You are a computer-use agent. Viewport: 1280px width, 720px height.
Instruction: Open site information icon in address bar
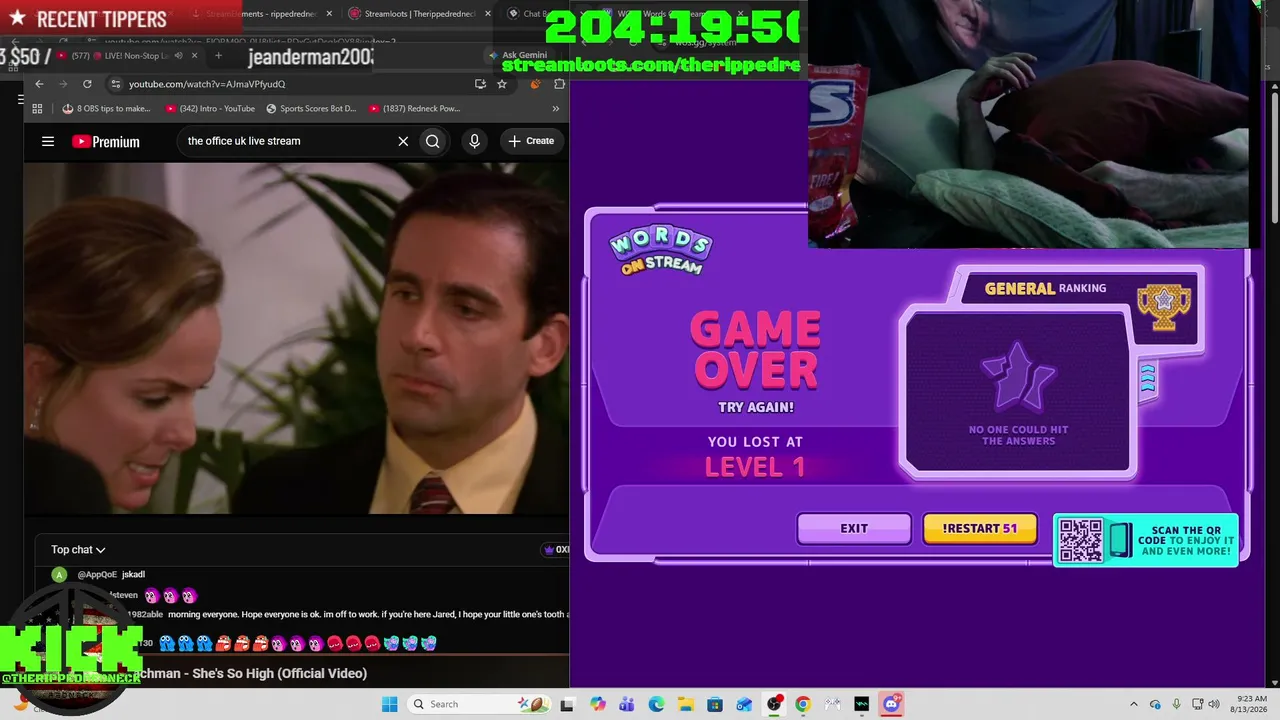click(116, 84)
